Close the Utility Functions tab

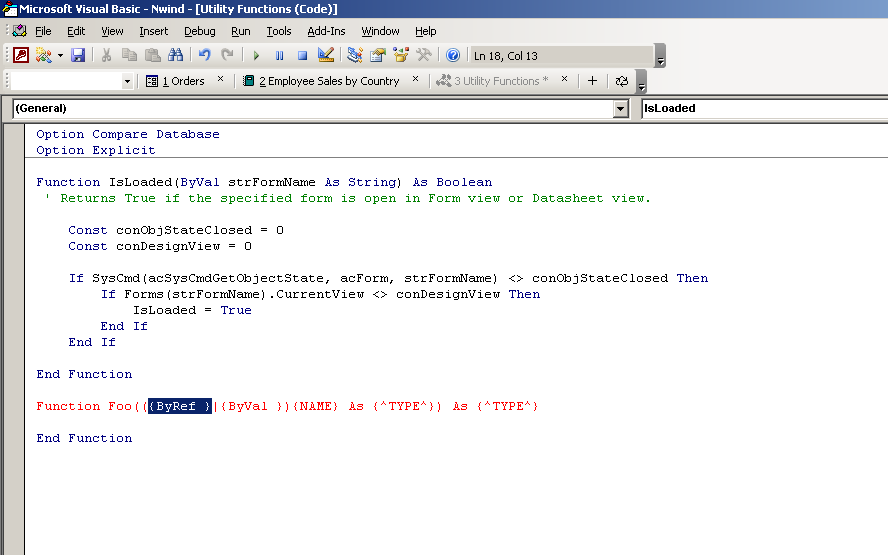coord(565,79)
